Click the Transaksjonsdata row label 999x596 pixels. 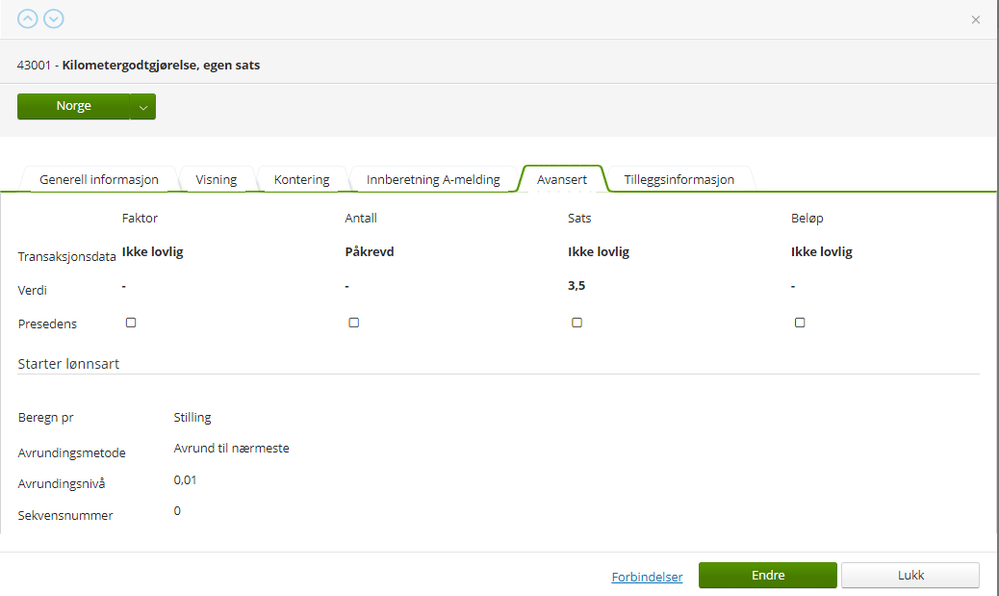point(67,257)
